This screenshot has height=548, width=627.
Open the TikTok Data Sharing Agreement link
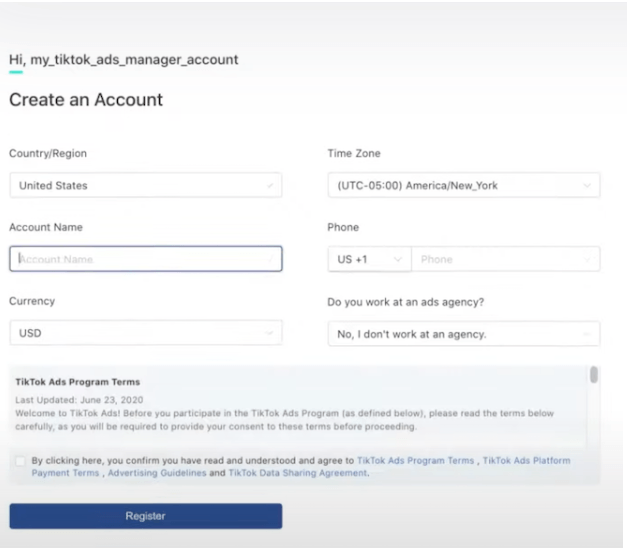tap(298, 473)
